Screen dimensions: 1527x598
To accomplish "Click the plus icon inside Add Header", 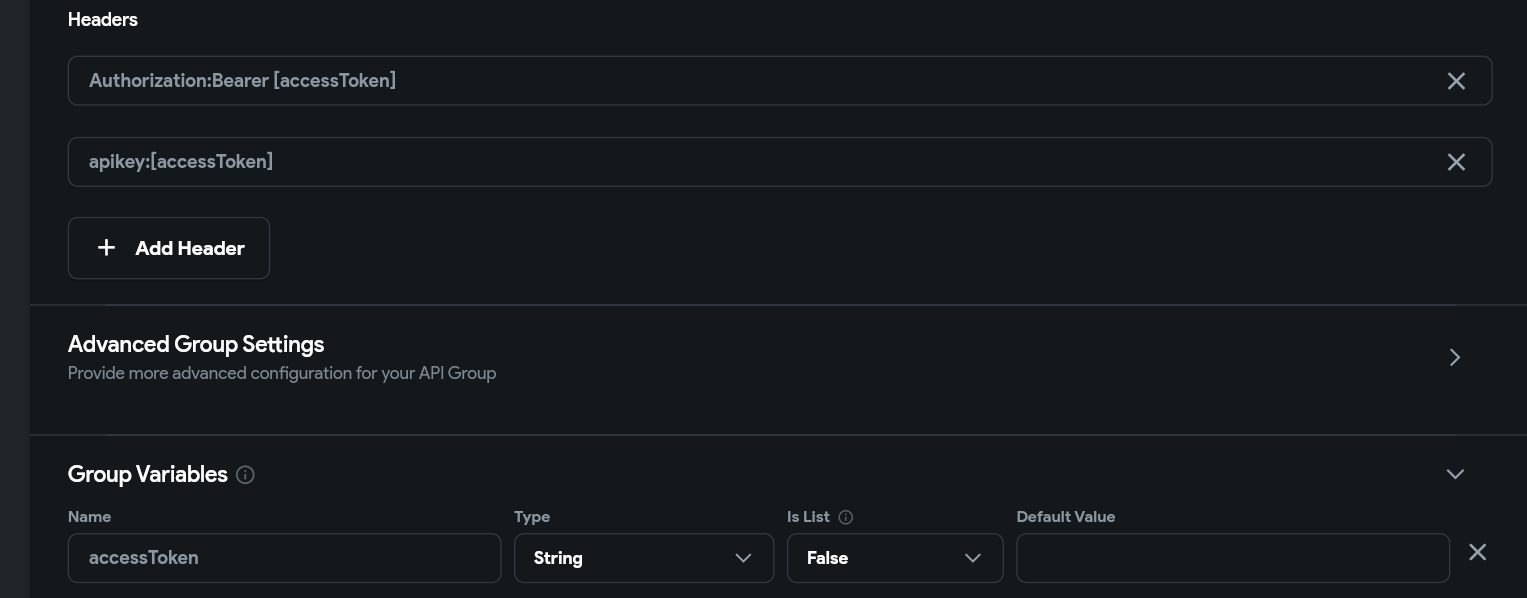I will (x=106, y=248).
